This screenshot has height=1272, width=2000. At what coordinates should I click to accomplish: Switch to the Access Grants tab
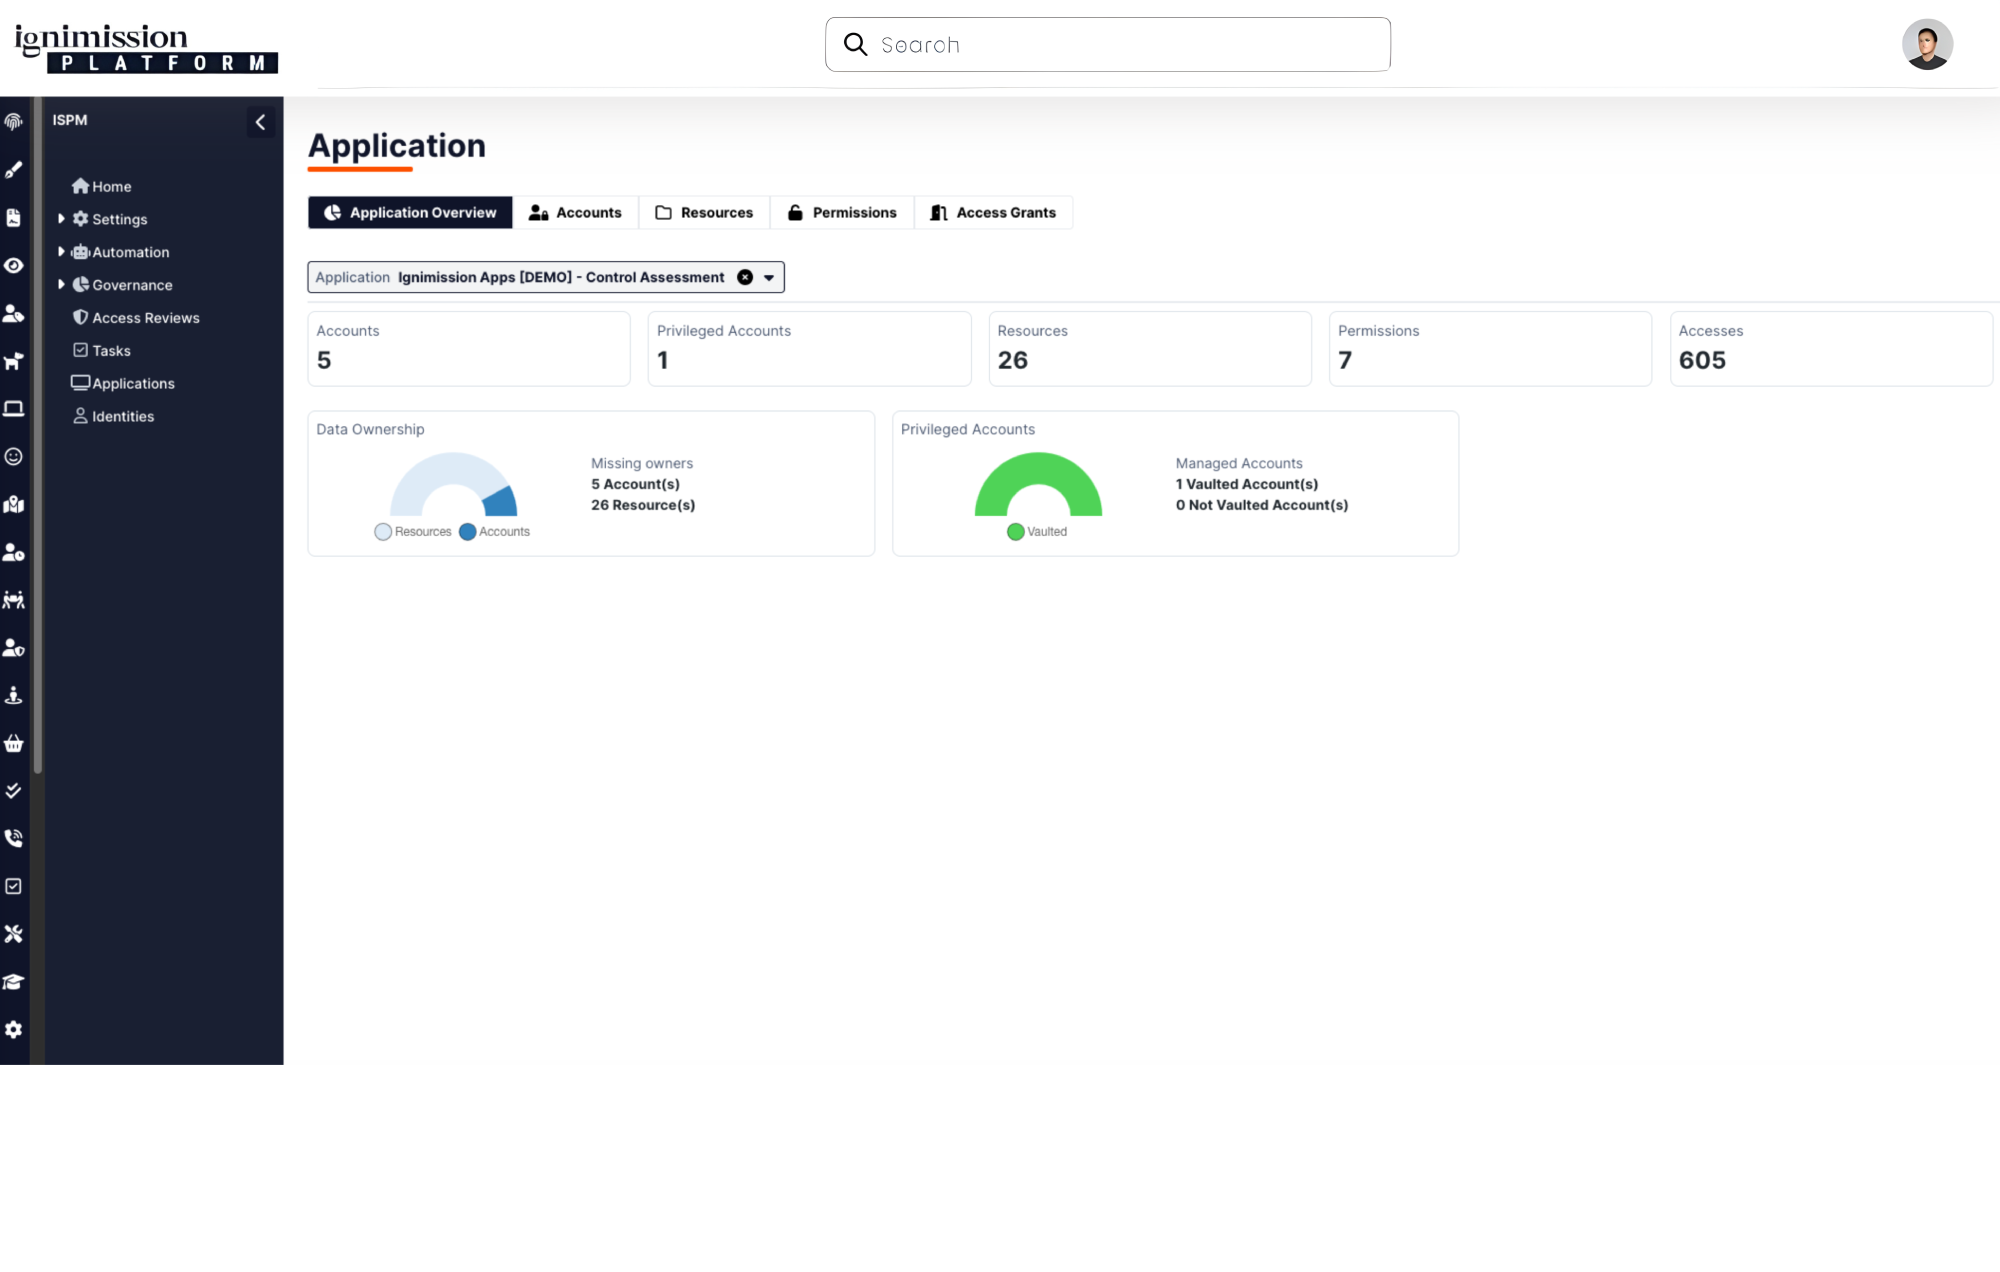[993, 213]
